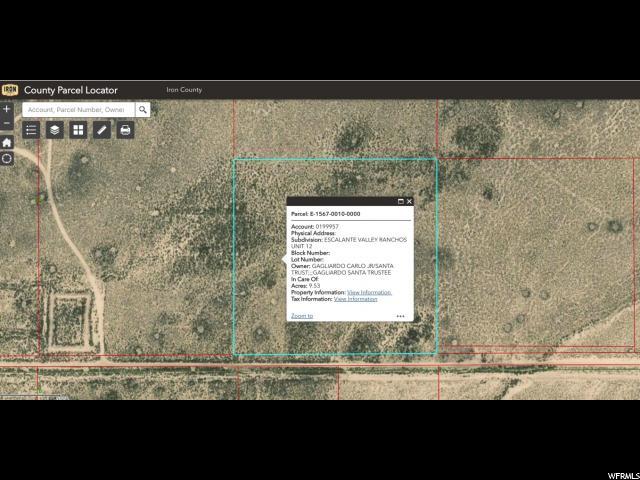Open Tax Information View Information link
Screen dimensions: 640x480
pos(356,299)
